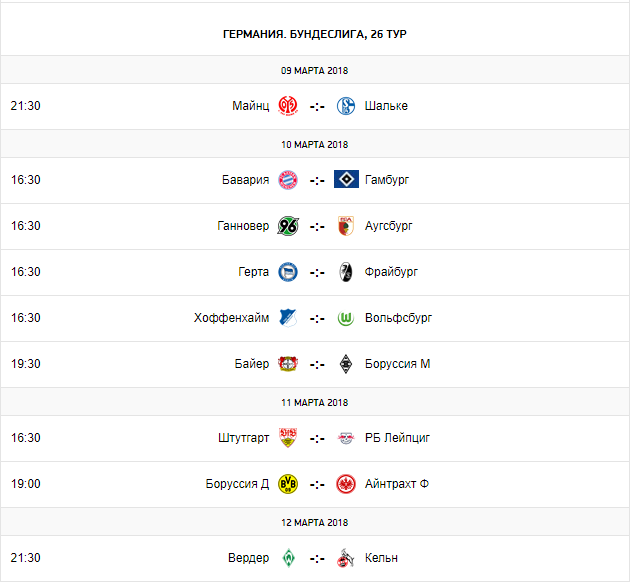
Task: Click the Schalke club logo
Action: point(347,106)
